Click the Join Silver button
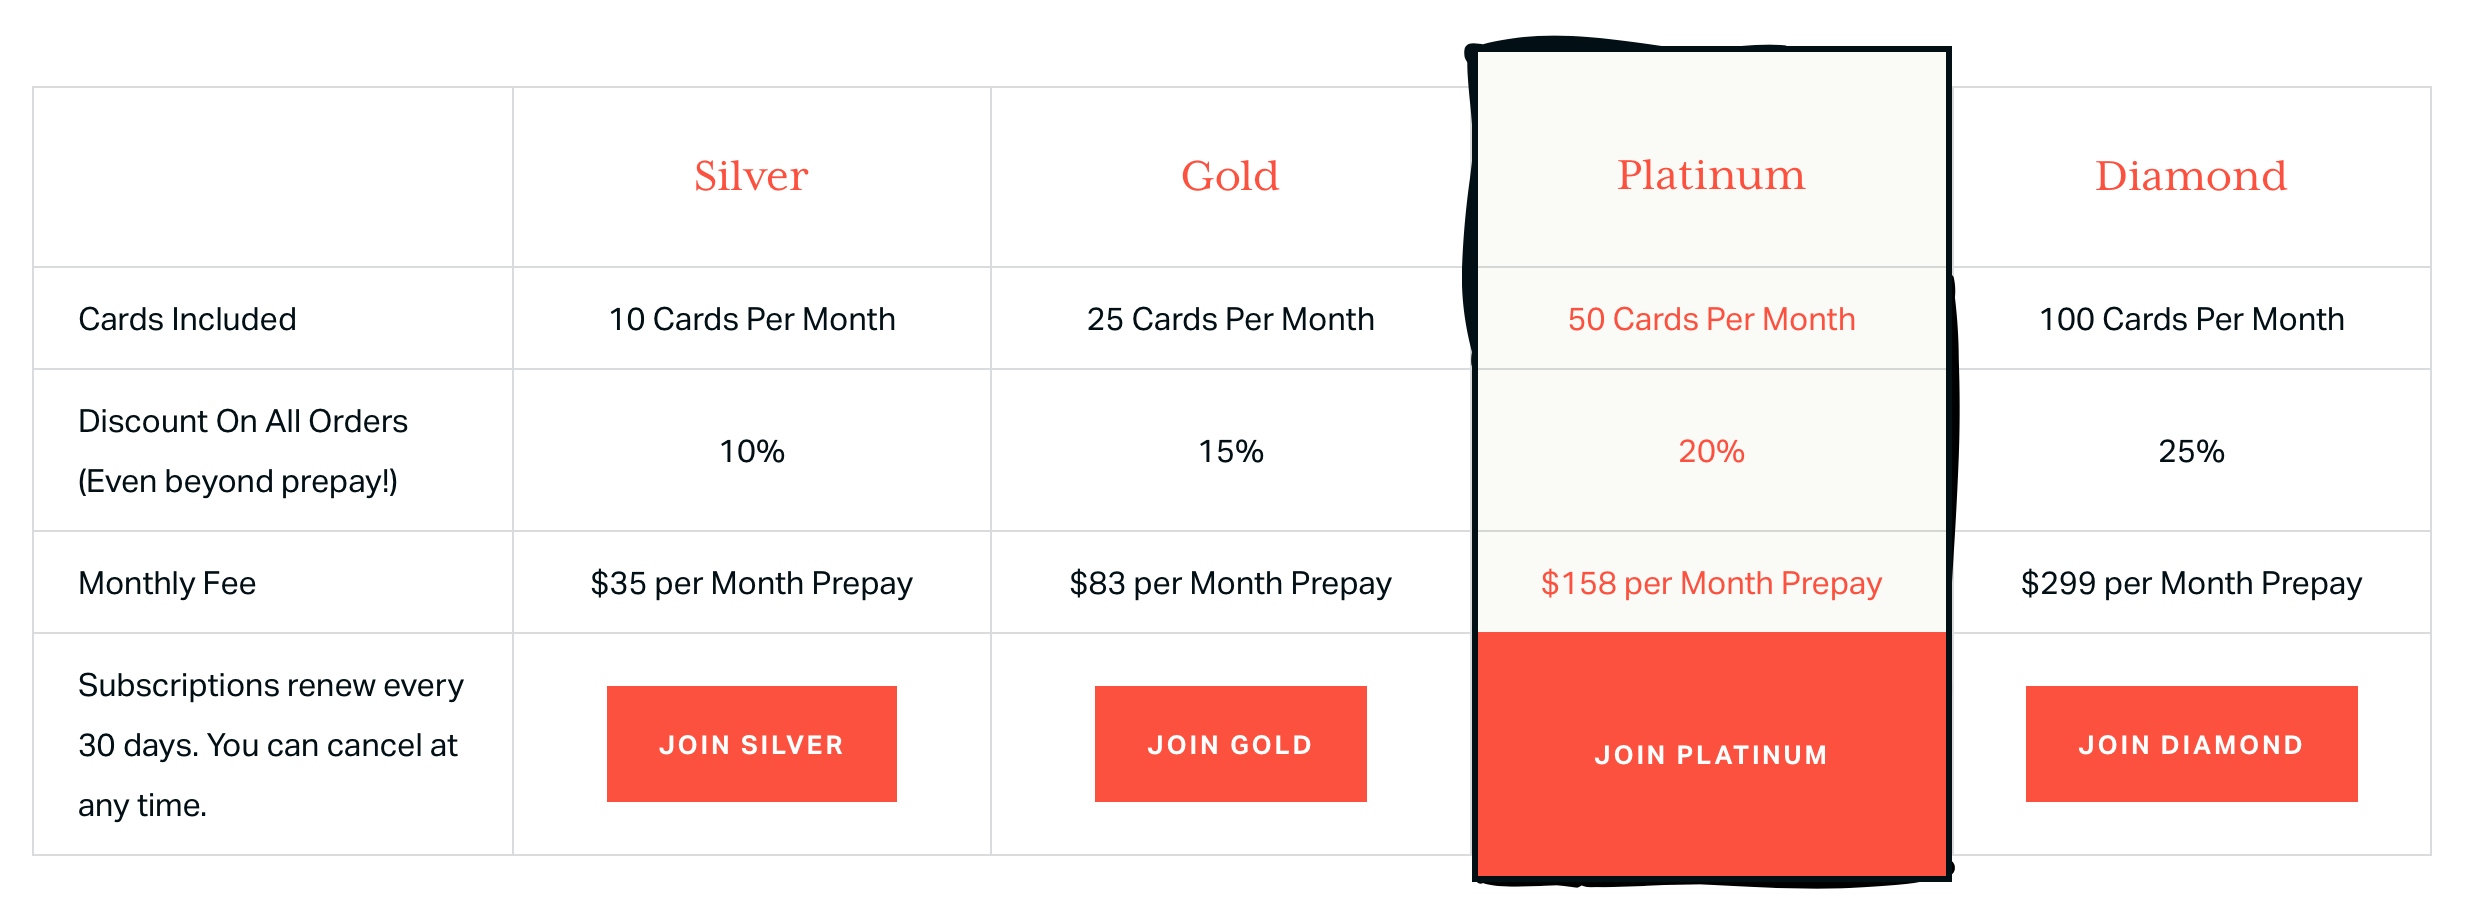Image resolution: width=2472 pixels, height=918 pixels. pyautogui.click(x=751, y=744)
